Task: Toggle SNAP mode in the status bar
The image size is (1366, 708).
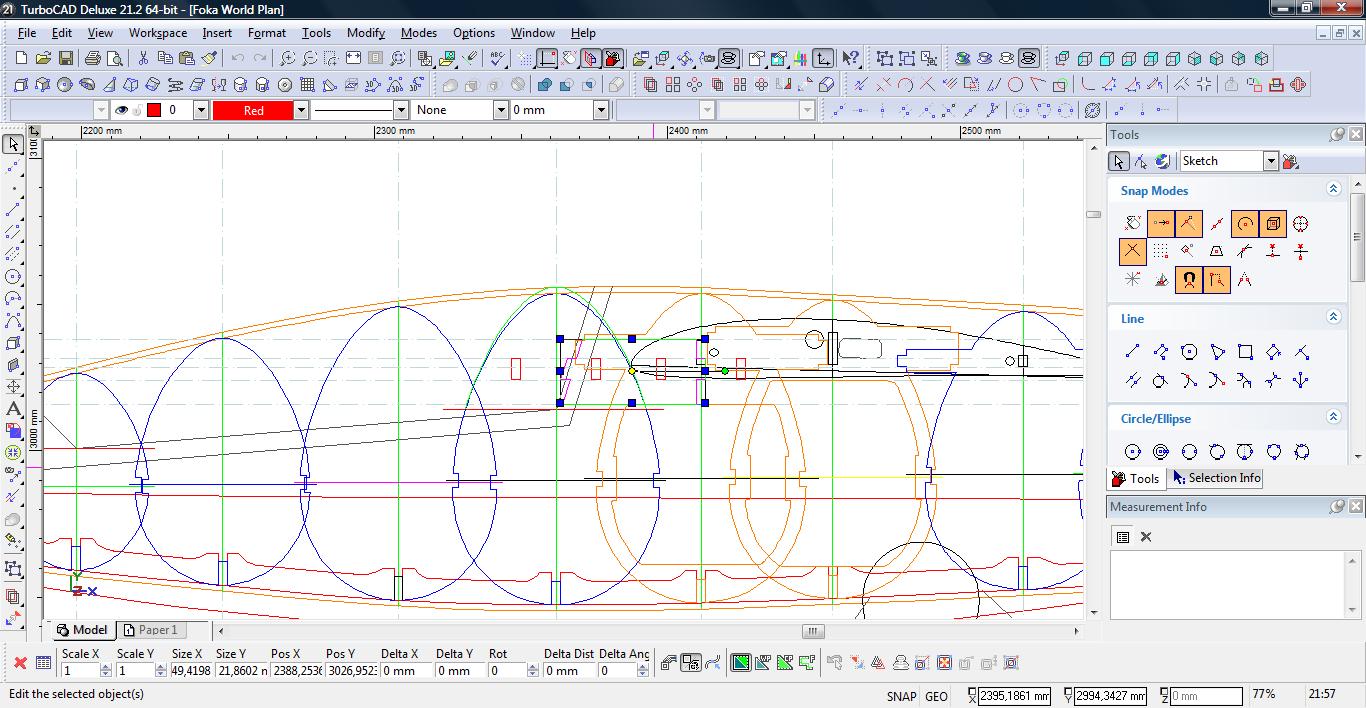Action: click(x=900, y=696)
